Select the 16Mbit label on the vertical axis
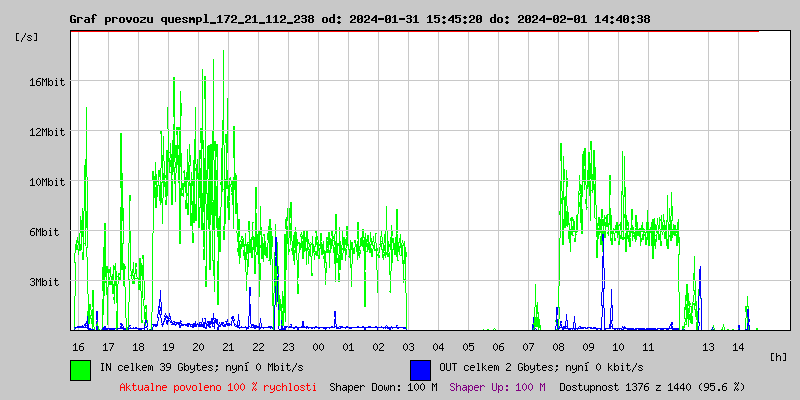Screen dimensions: 800x400 (x=46, y=82)
